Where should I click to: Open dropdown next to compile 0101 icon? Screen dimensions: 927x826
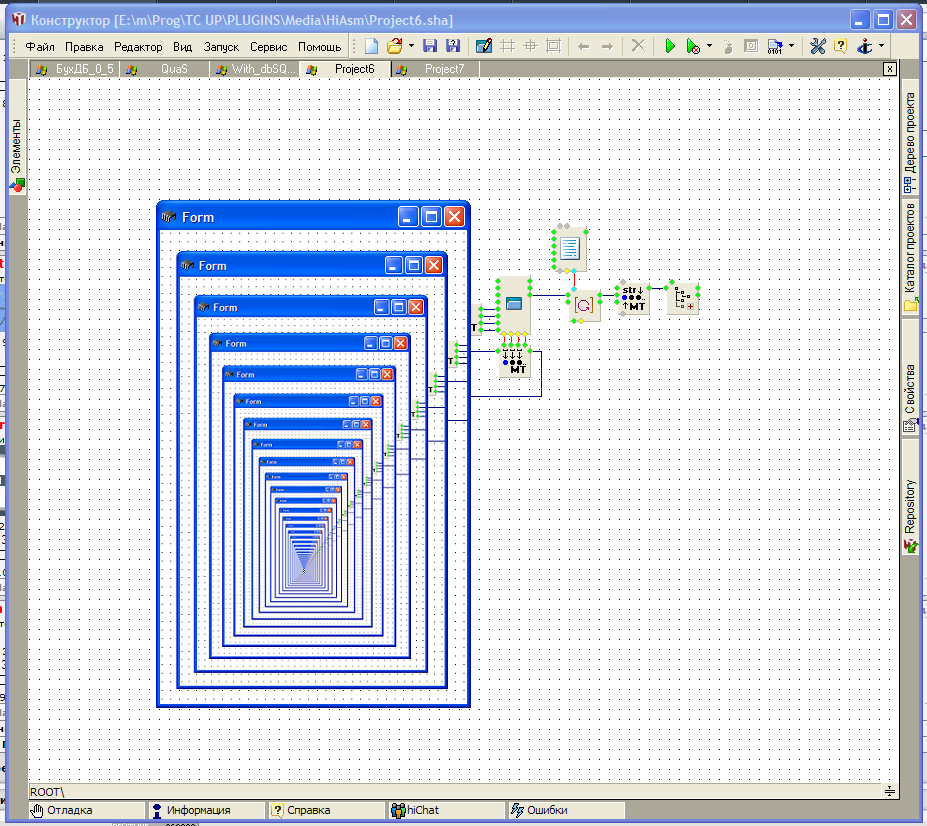(x=791, y=46)
